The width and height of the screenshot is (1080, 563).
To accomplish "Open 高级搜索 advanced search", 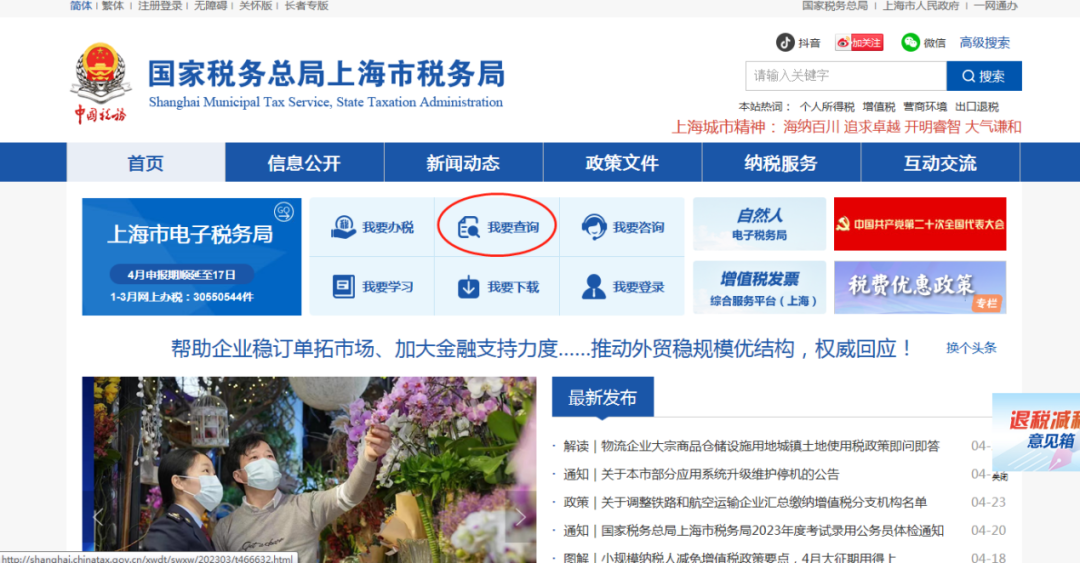I will point(984,43).
